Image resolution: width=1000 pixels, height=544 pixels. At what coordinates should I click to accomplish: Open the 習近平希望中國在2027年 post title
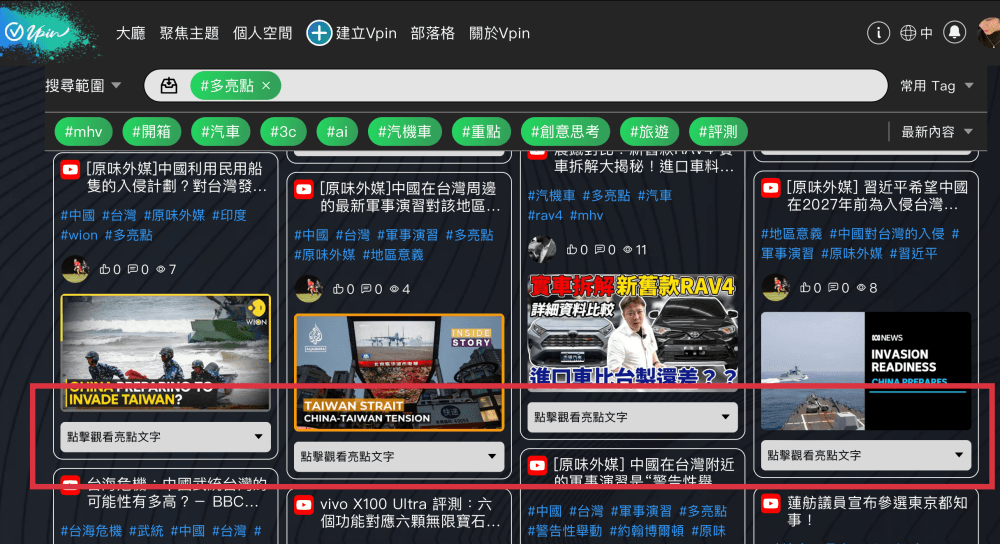point(878,196)
